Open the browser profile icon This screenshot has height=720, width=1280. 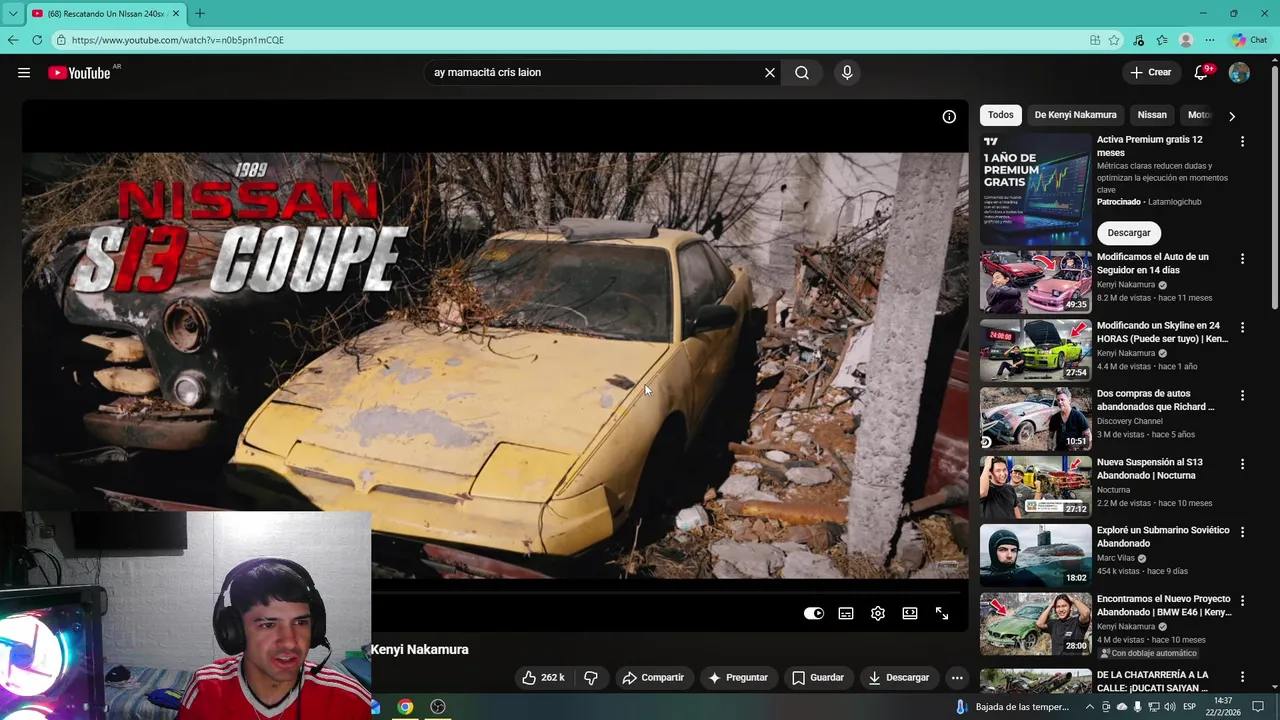coord(1186,40)
